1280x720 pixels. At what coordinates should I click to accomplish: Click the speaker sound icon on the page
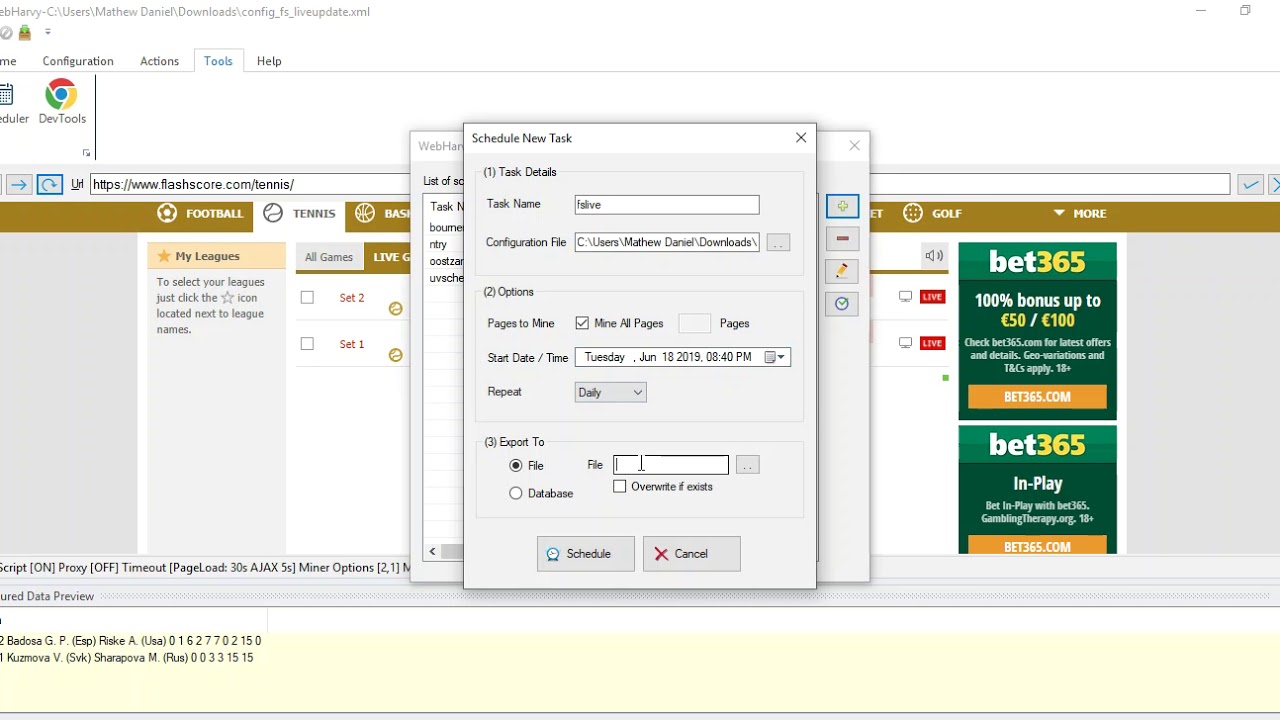(x=934, y=256)
